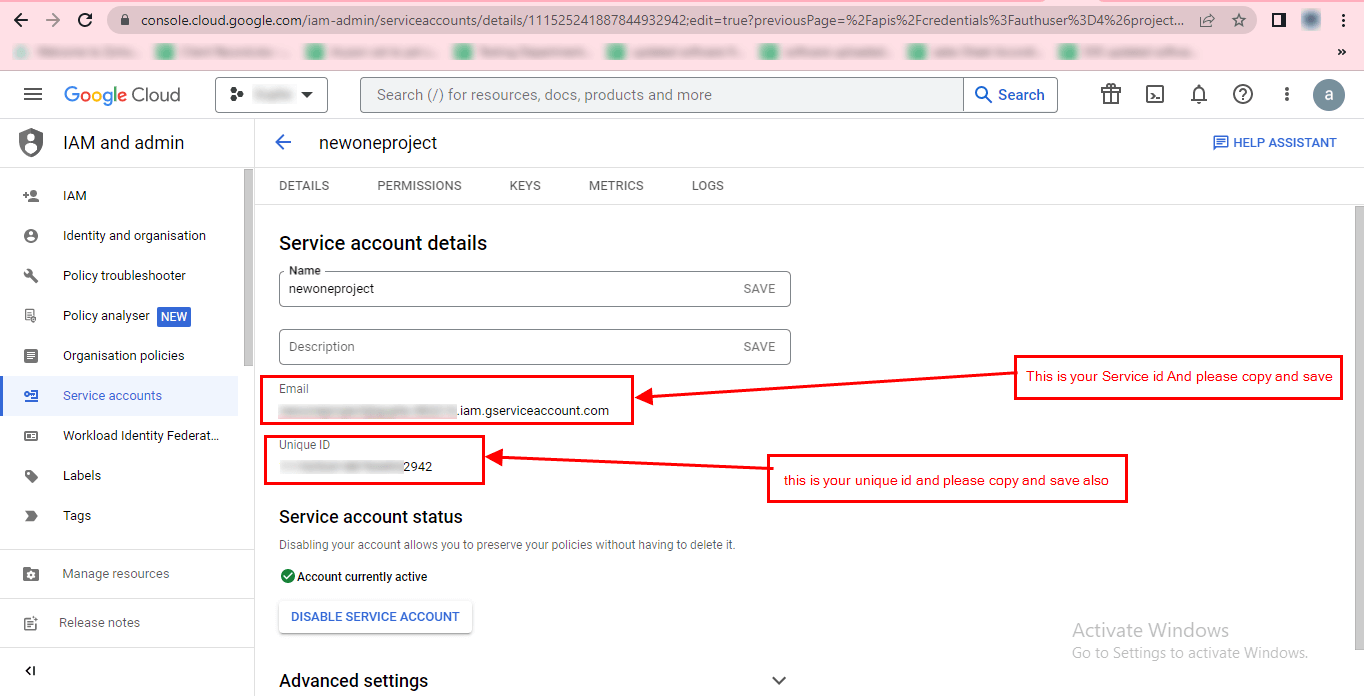This screenshot has height=696, width=1364.
Task: Open the account avatar 'a'
Action: point(1329,95)
